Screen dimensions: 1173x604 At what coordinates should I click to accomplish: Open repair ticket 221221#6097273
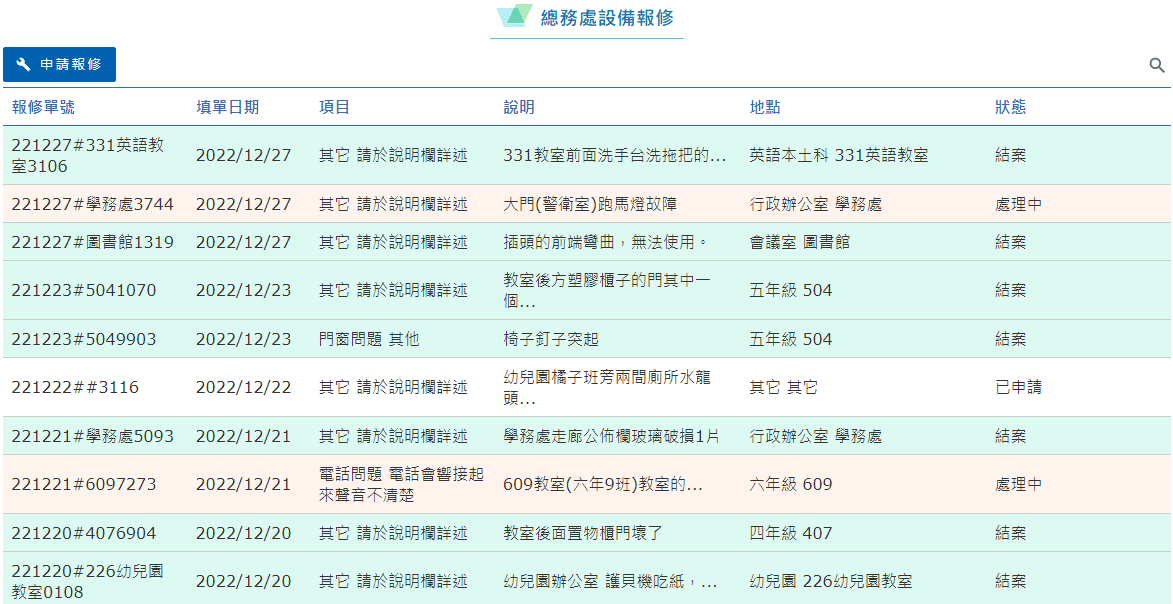(x=84, y=484)
